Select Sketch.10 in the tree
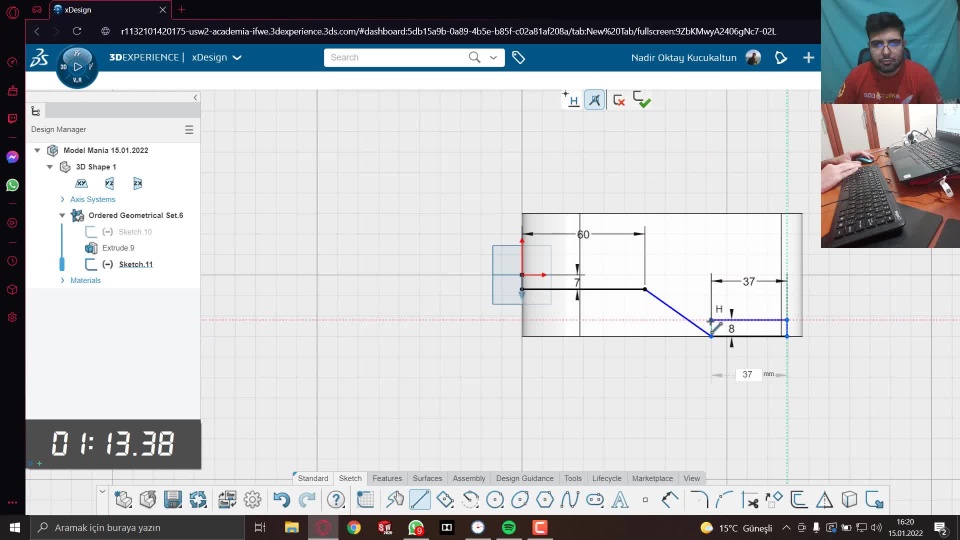Viewport: 960px width, 540px height. 135,231
